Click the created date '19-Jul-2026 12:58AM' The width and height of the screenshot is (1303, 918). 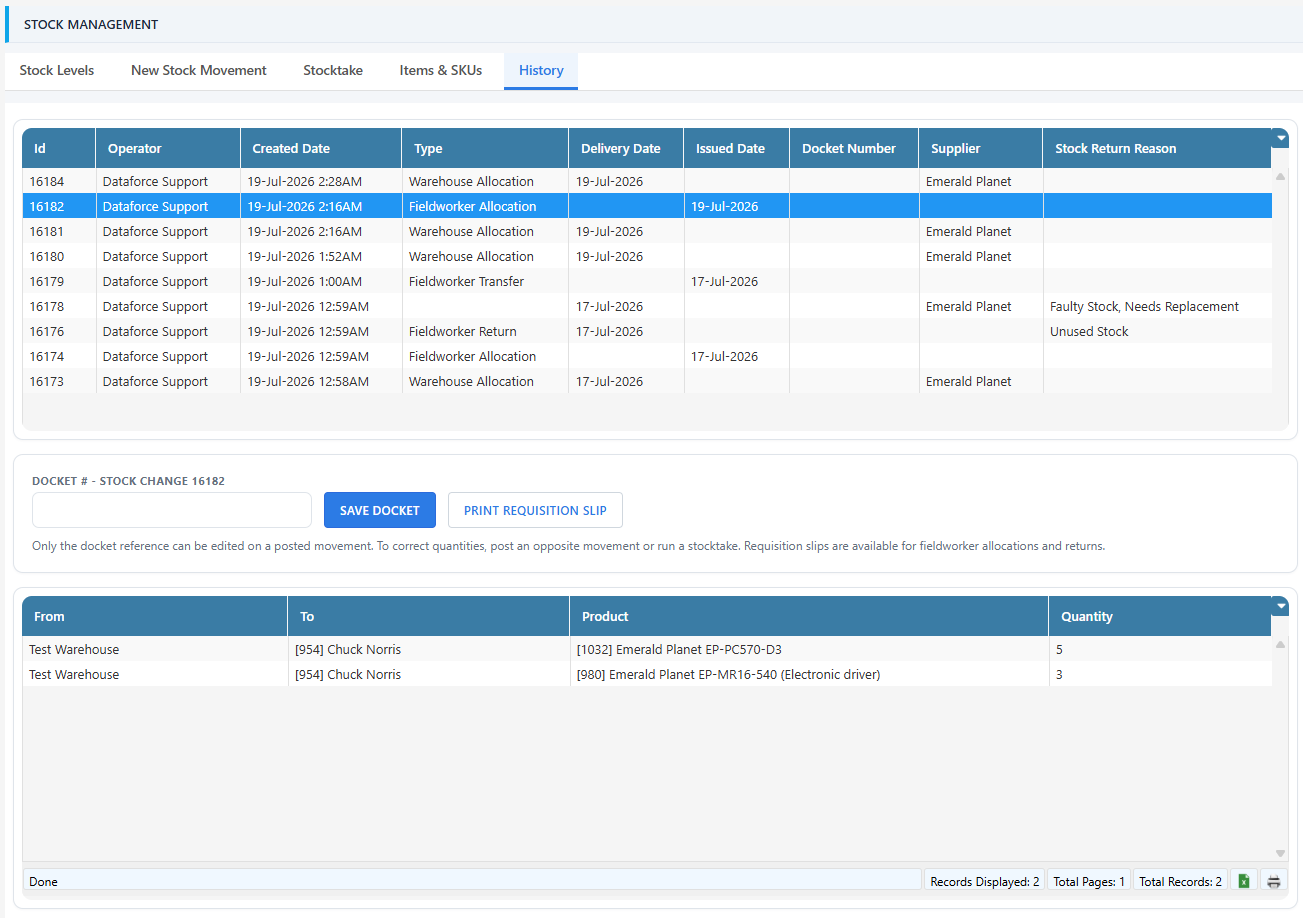pos(308,381)
